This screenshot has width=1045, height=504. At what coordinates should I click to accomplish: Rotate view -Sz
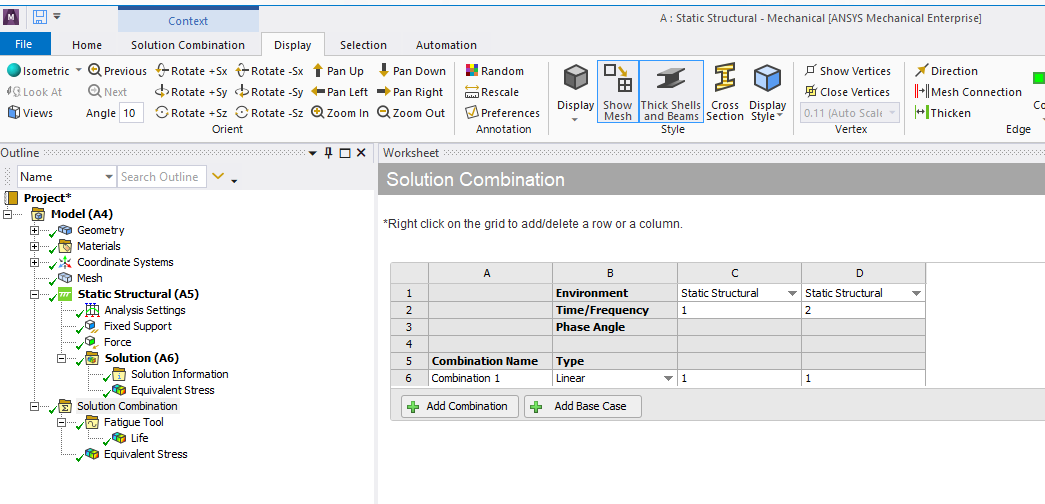point(269,113)
